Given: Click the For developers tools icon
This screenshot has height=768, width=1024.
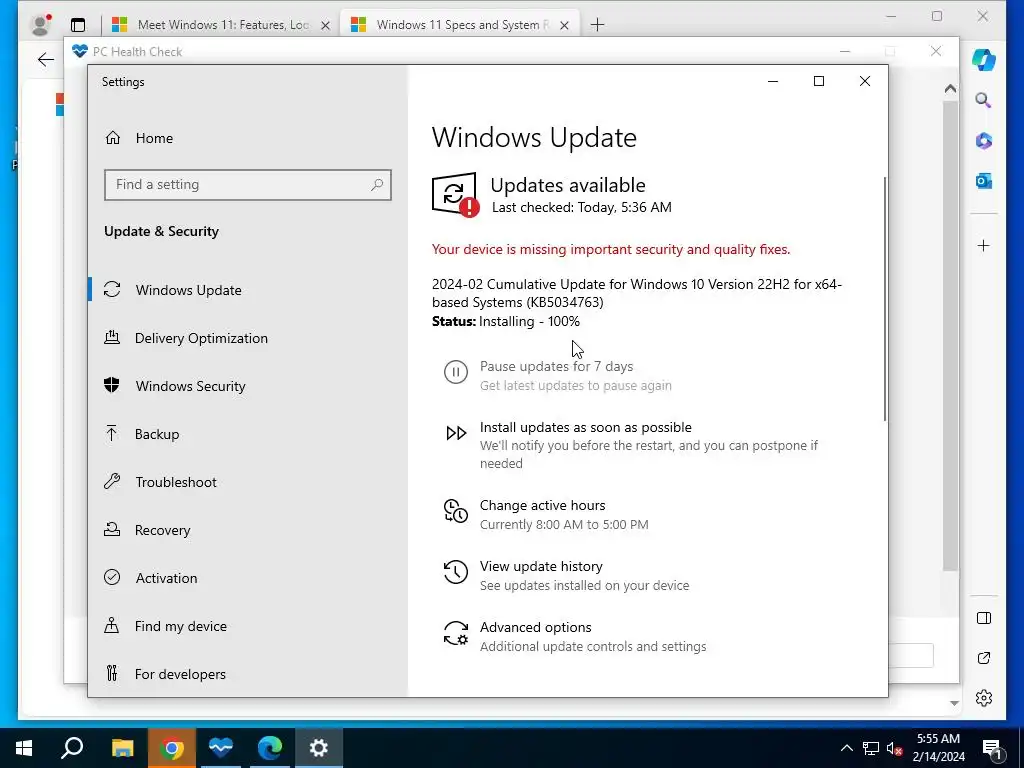Looking at the screenshot, I should click(x=112, y=673).
